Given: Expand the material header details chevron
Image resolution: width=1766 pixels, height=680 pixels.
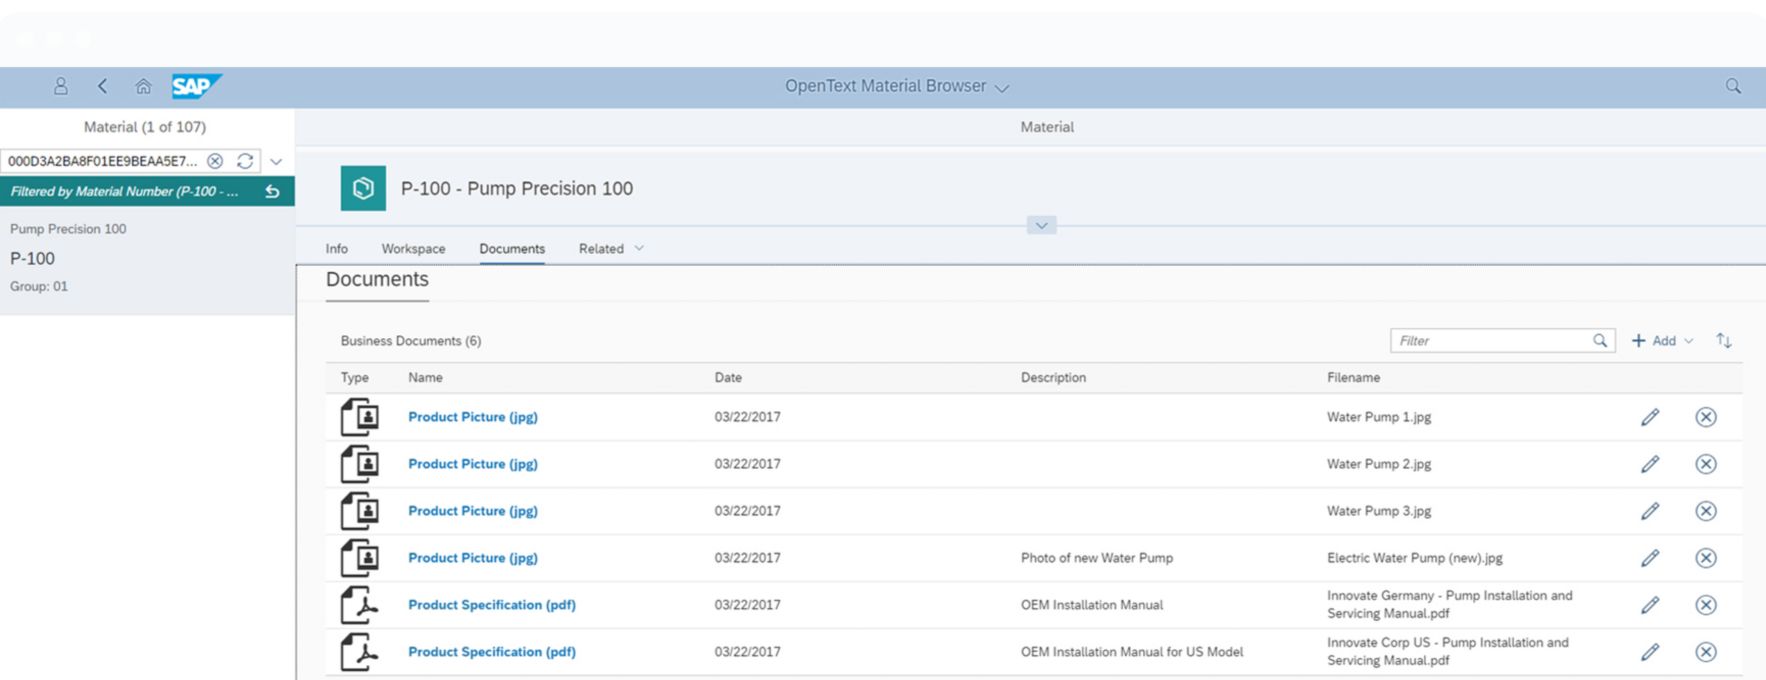Looking at the screenshot, I should 1041,226.
